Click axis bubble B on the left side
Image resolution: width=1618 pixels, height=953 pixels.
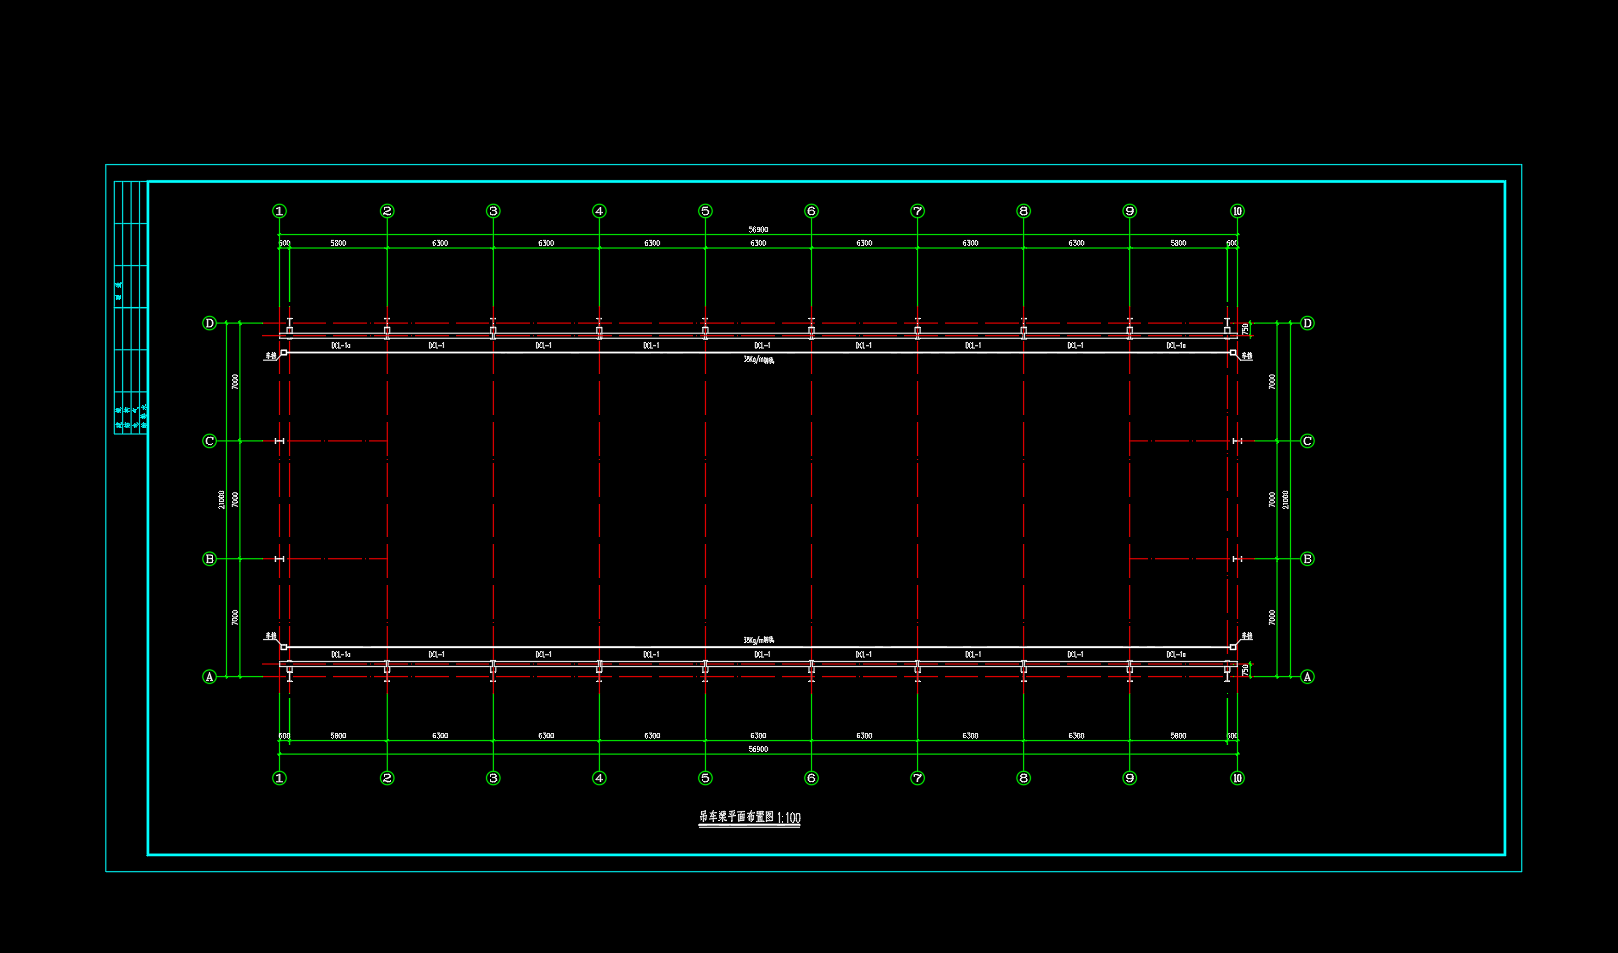209,559
